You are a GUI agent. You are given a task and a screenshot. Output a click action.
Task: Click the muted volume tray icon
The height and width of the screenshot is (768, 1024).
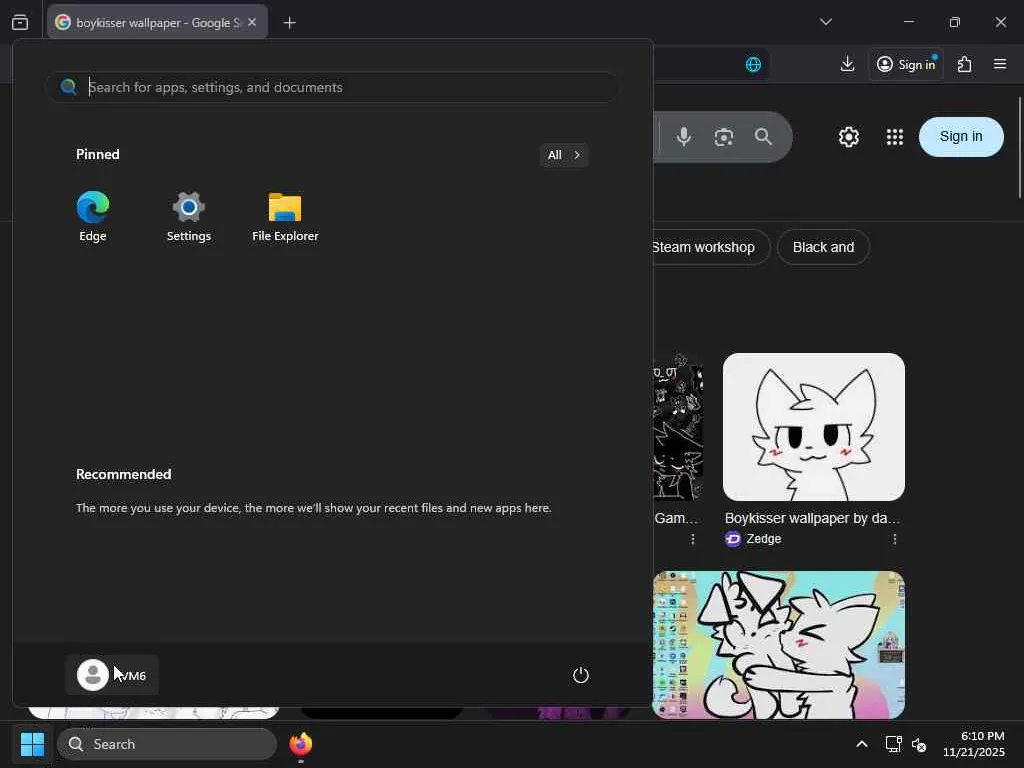[x=919, y=744]
